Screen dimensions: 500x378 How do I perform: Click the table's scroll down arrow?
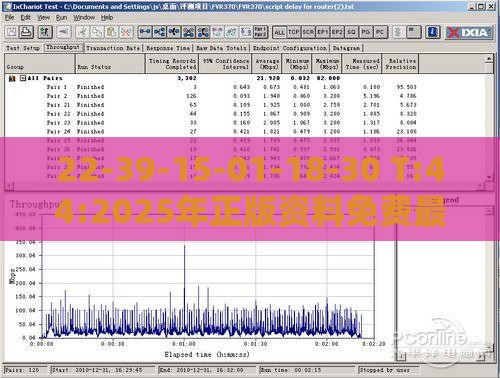coord(489,177)
